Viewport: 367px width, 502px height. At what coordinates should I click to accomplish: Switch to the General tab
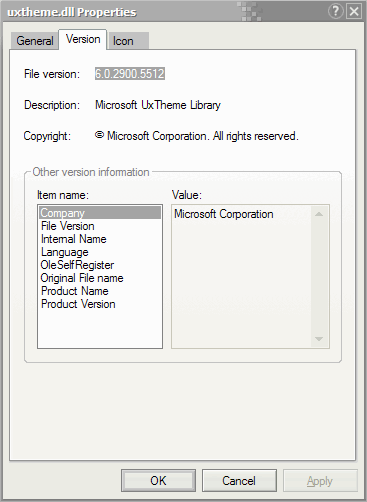[35, 41]
